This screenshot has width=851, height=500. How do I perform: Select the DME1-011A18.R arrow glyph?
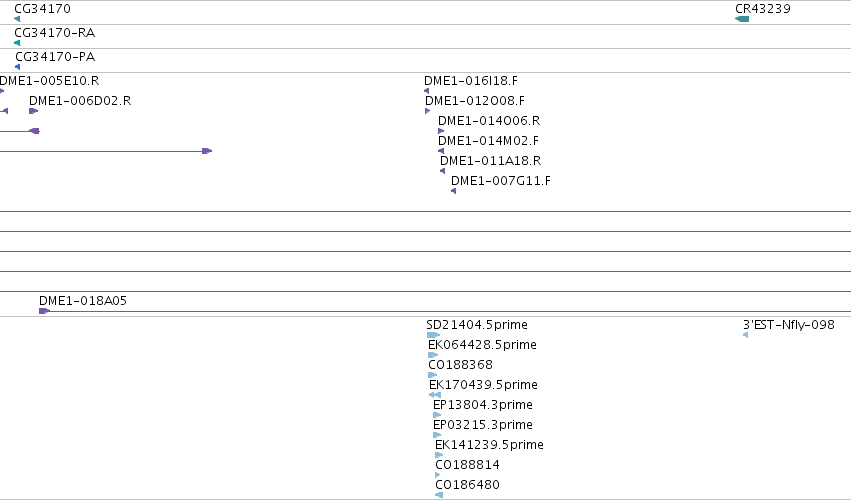[442, 171]
